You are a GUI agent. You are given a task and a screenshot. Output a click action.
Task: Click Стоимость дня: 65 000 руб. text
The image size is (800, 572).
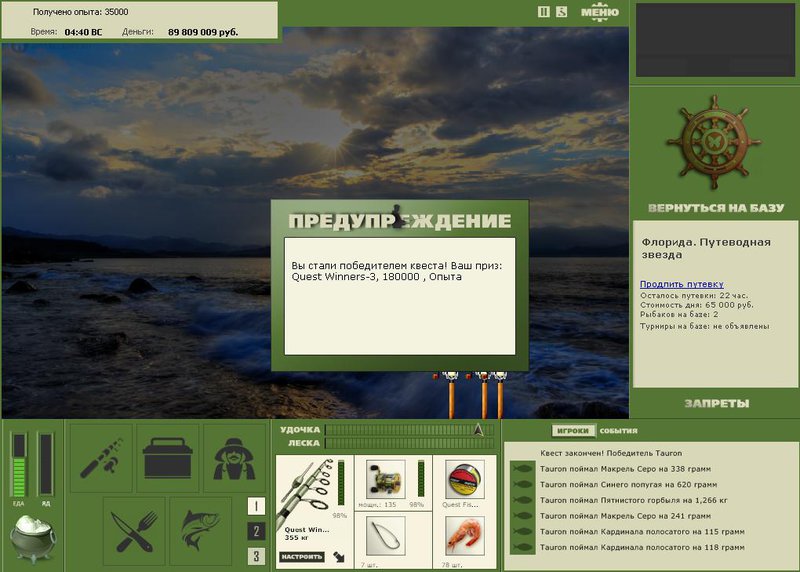point(696,305)
